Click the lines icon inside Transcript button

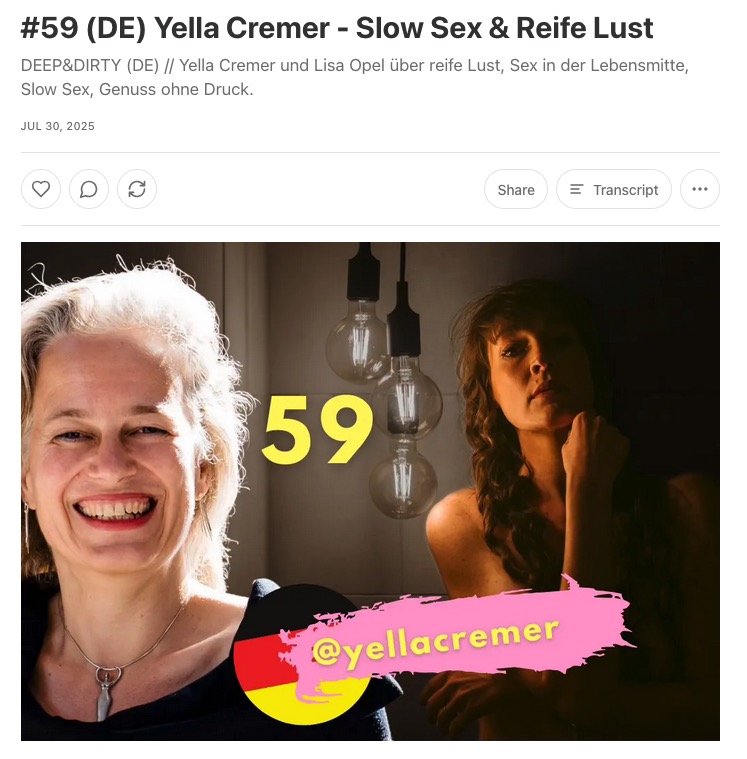[x=576, y=189]
